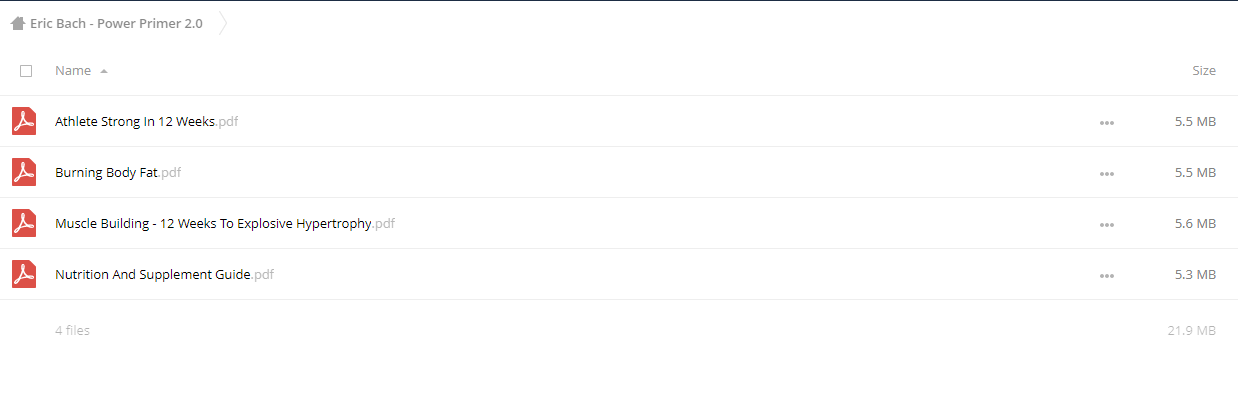Viewport: 1238px width, 404px height.
Task: Click PDF icon for Muscle Building file
Action: pos(24,223)
